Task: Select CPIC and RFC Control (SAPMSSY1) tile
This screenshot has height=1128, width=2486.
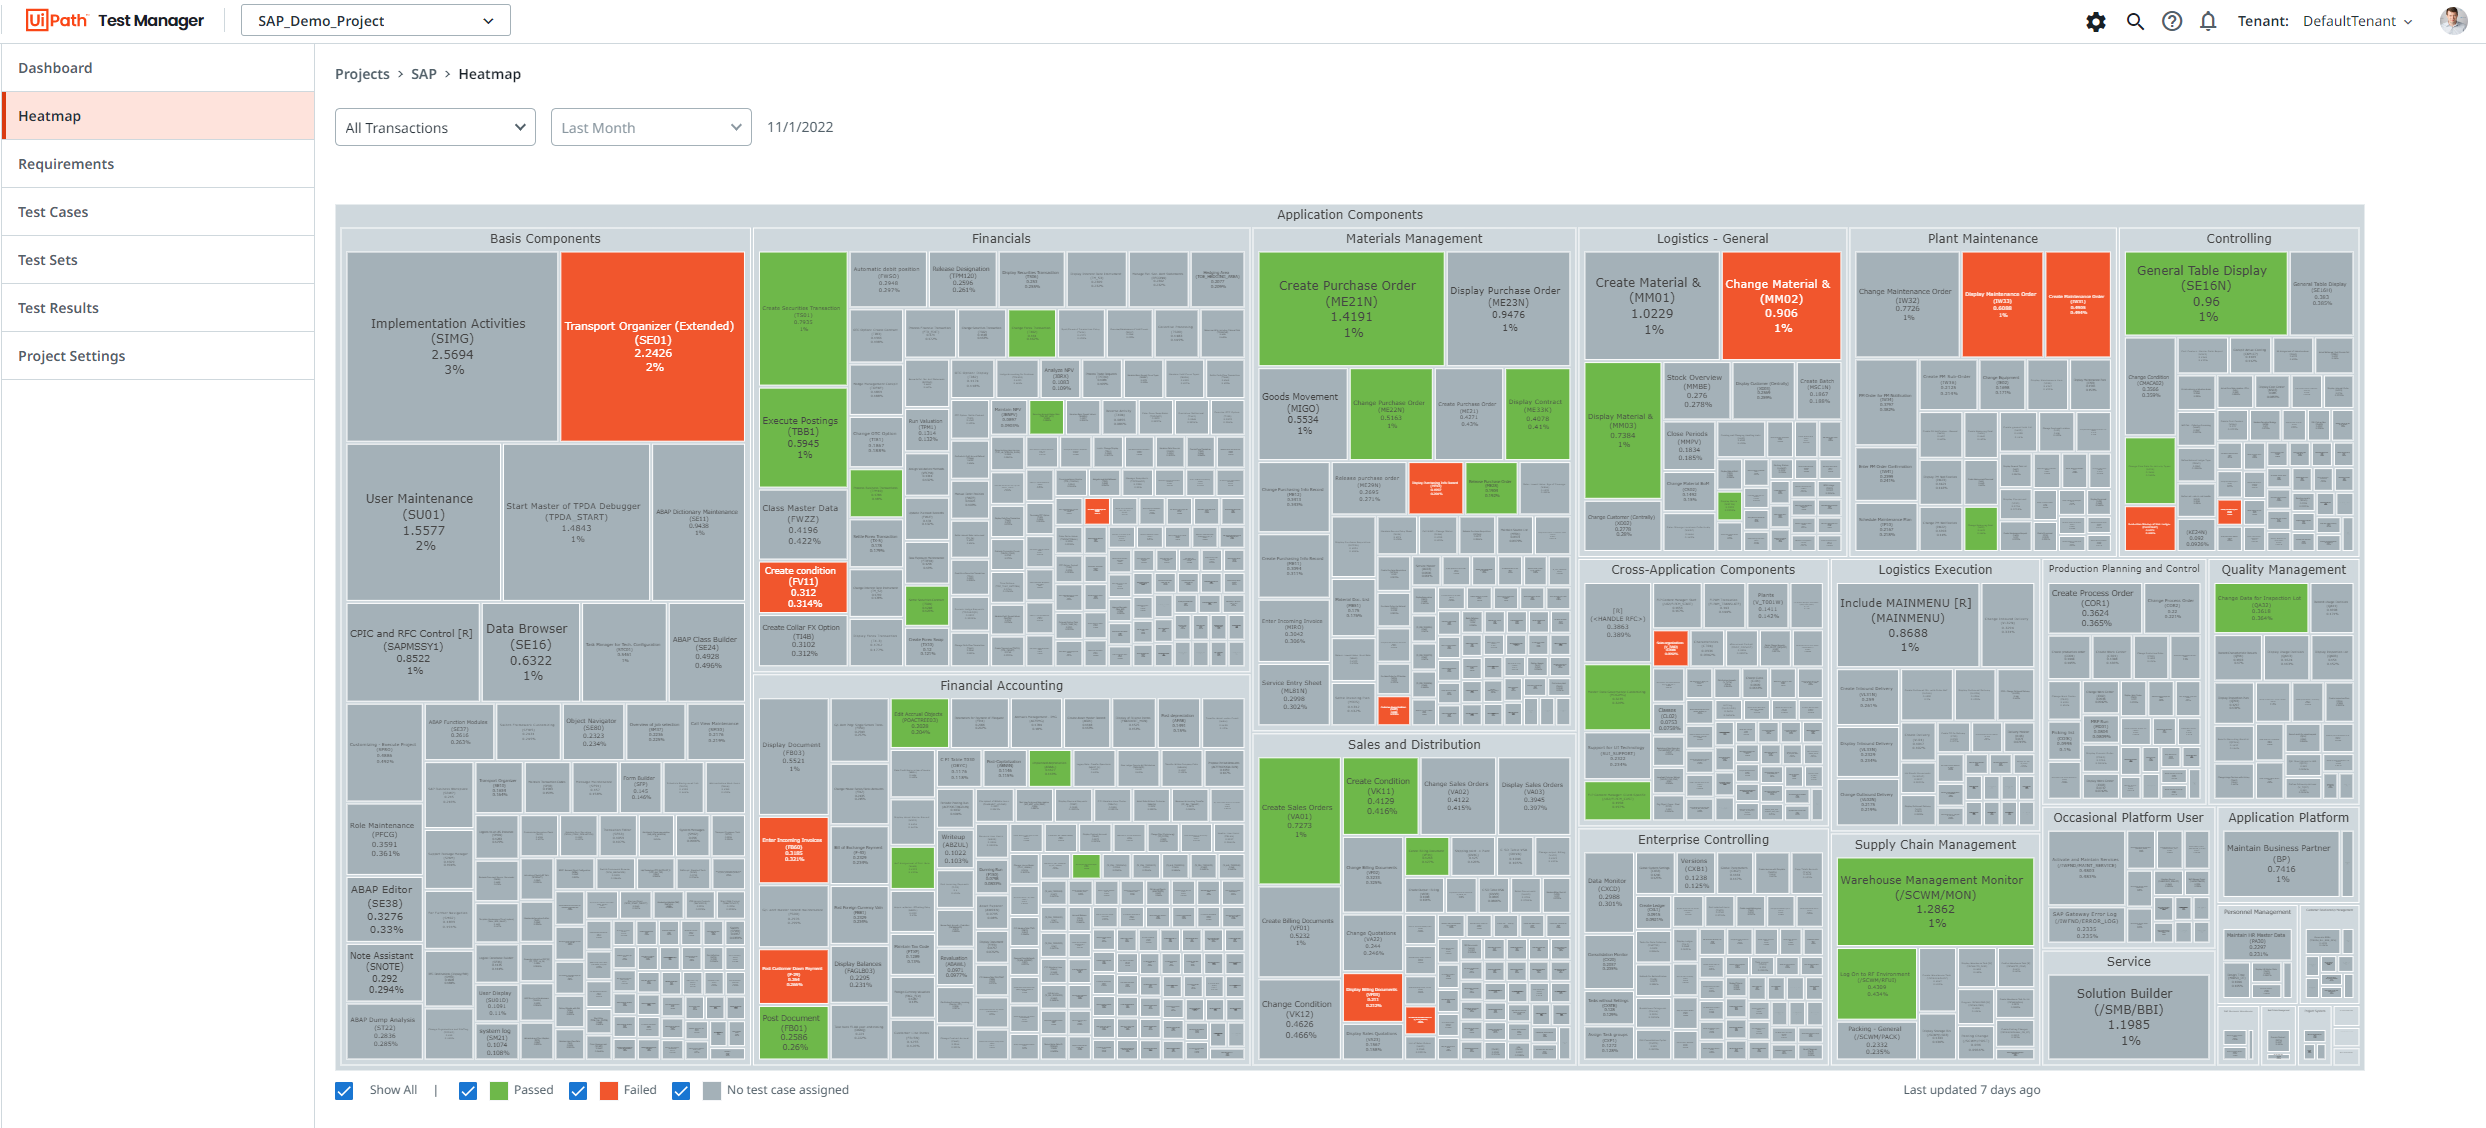Action: (413, 652)
